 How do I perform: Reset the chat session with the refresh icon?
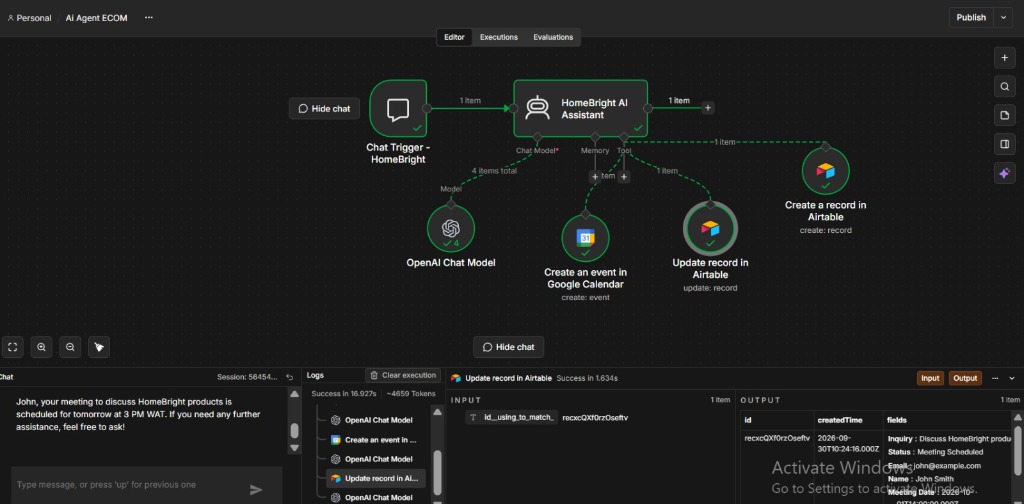(x=289, y=377)
